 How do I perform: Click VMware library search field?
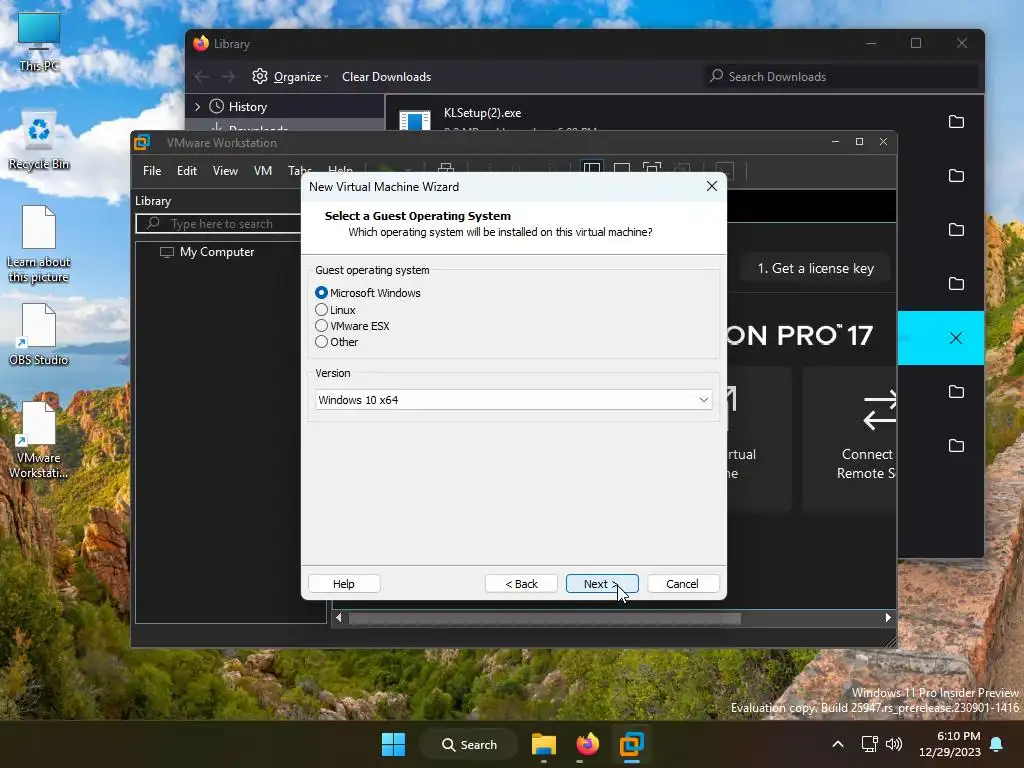tap(219, 223)
